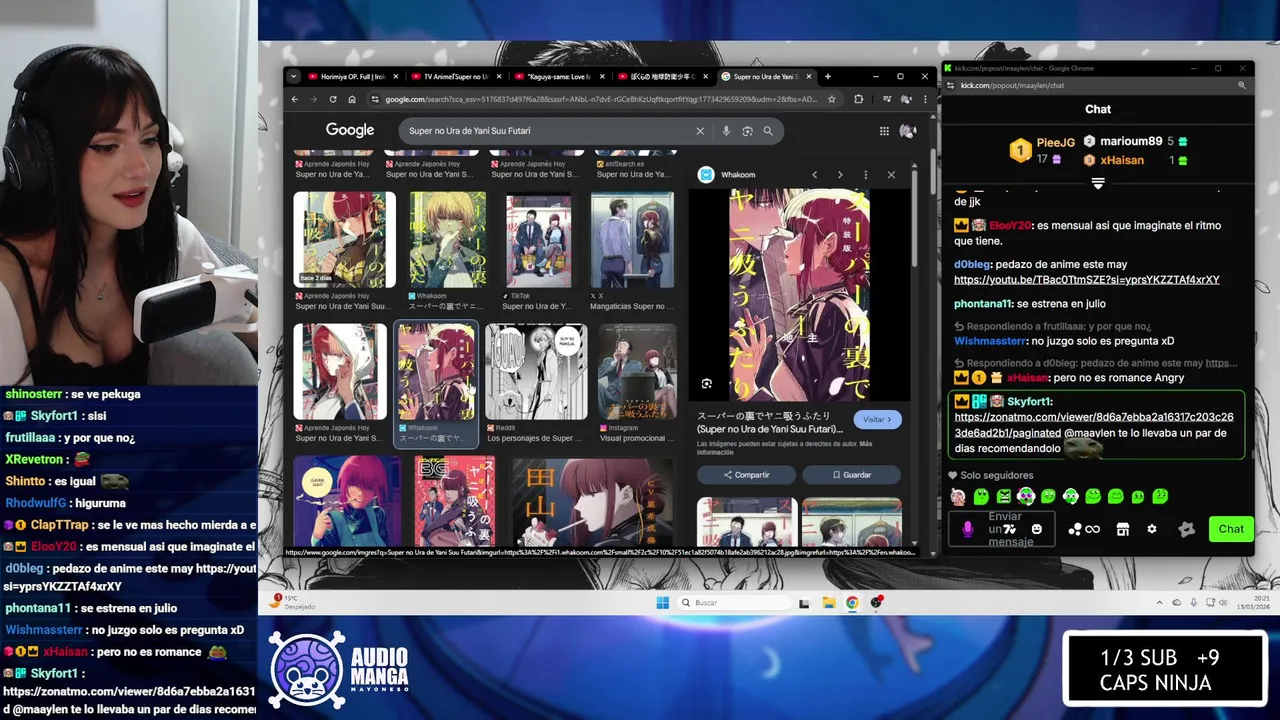Viewport: 1280px width, 720px height.
Task: Open the TikTok image result thumbnail
Action: point(538,240)
